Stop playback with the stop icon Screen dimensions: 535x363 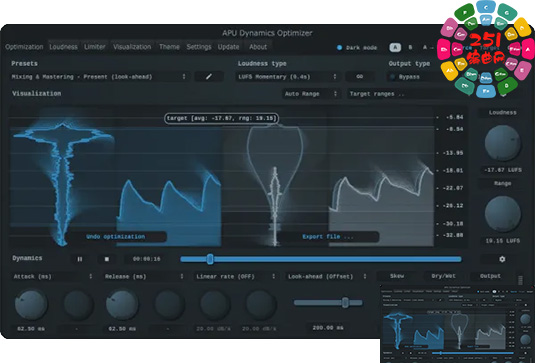(107, 259)
